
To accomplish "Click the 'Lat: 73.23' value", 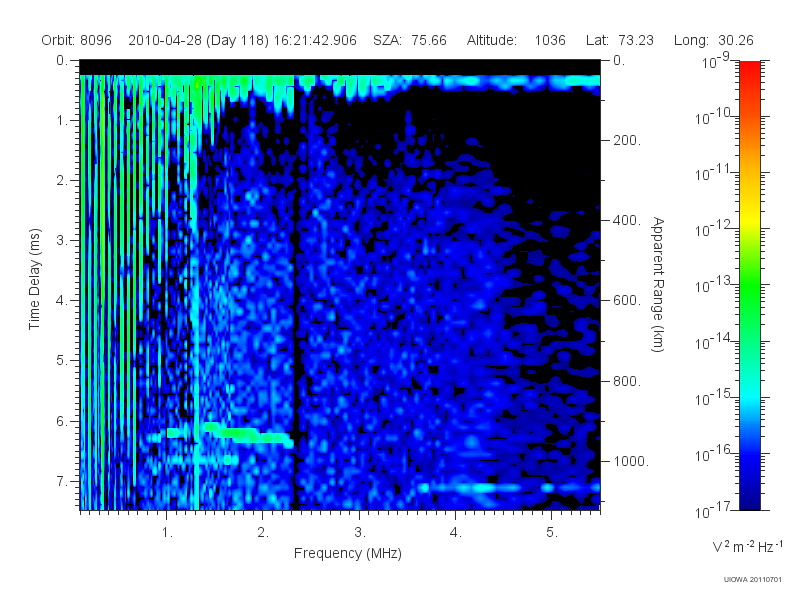I will [620, 40].
